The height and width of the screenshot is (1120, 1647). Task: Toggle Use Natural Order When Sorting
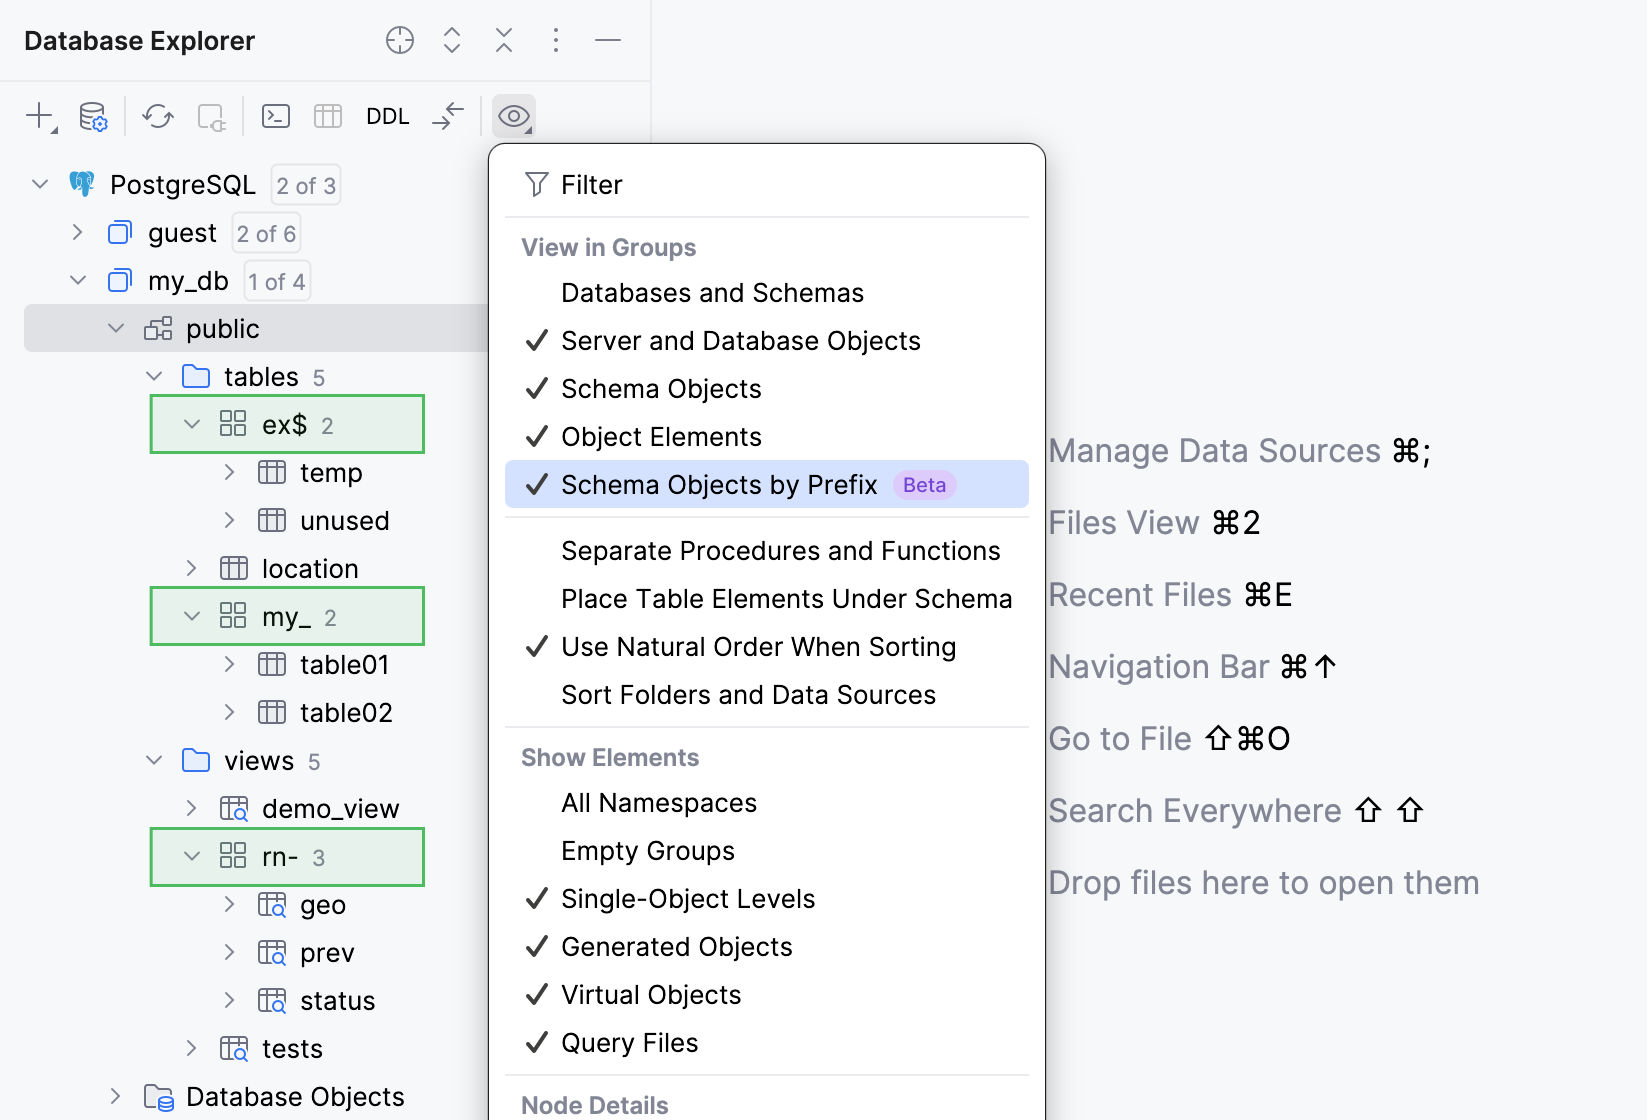tap(767, 647)
